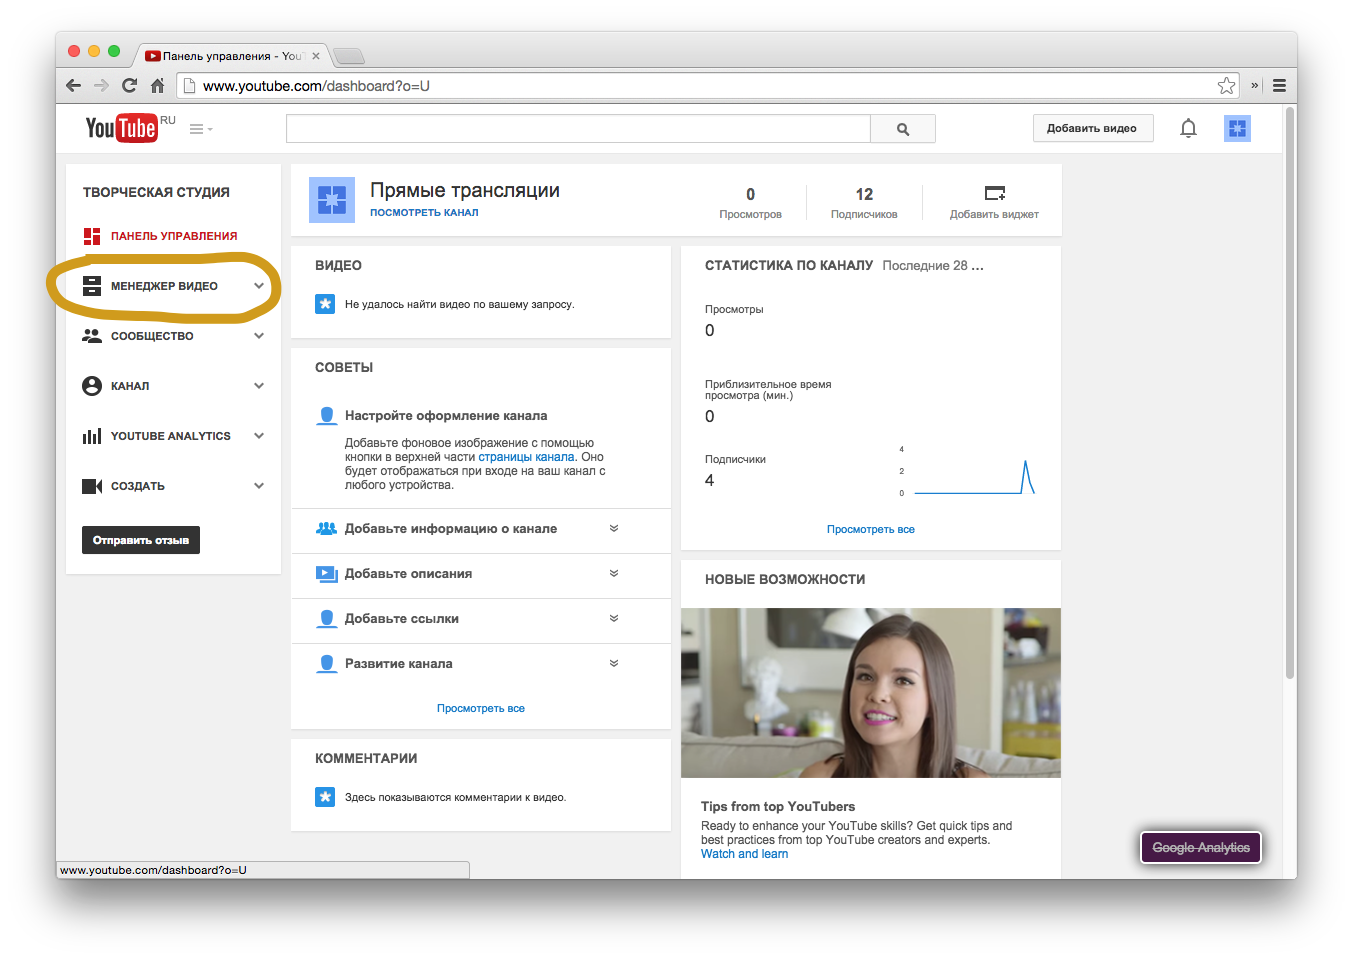Expand the YouTube Analytics section
Viewport: 1353px width, 959px height.
(x=259, y=436)
